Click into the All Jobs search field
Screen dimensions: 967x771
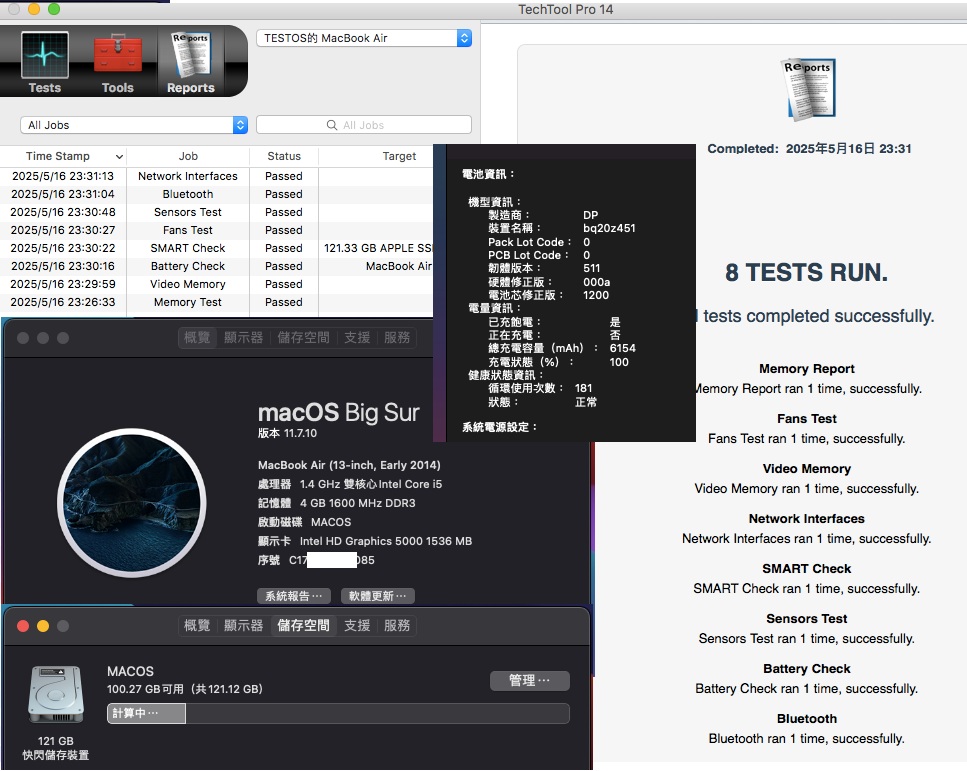[x=364, y=125]
